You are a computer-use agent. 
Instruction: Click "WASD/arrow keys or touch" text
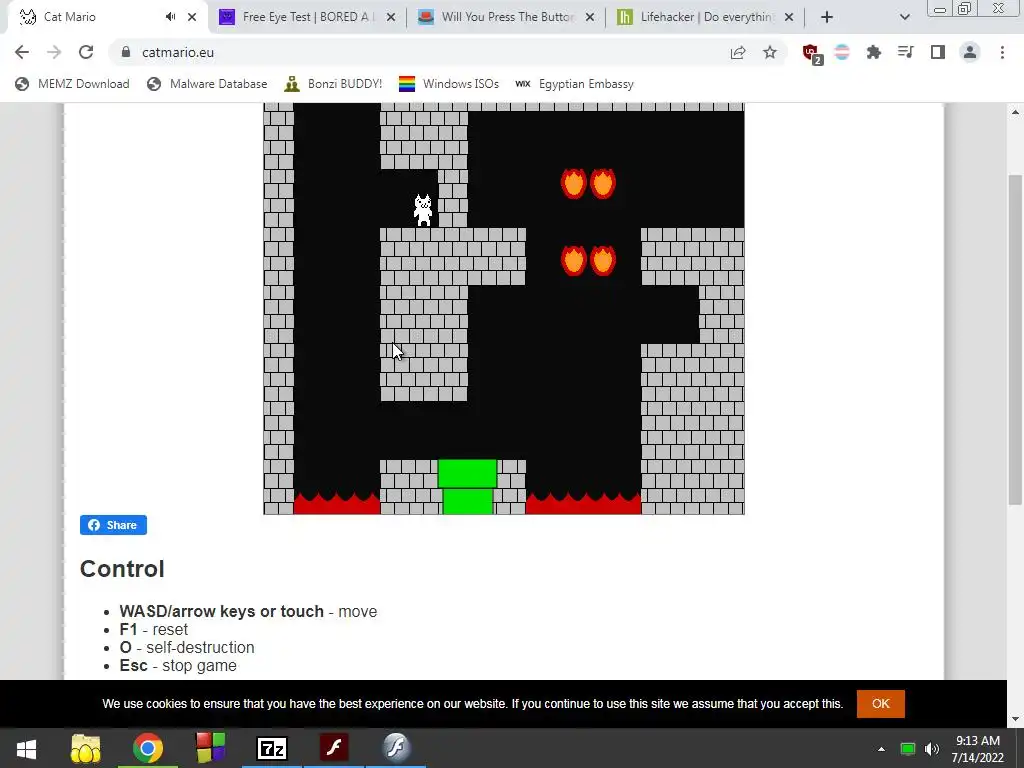pyautogui.click(x=221, y=611)
